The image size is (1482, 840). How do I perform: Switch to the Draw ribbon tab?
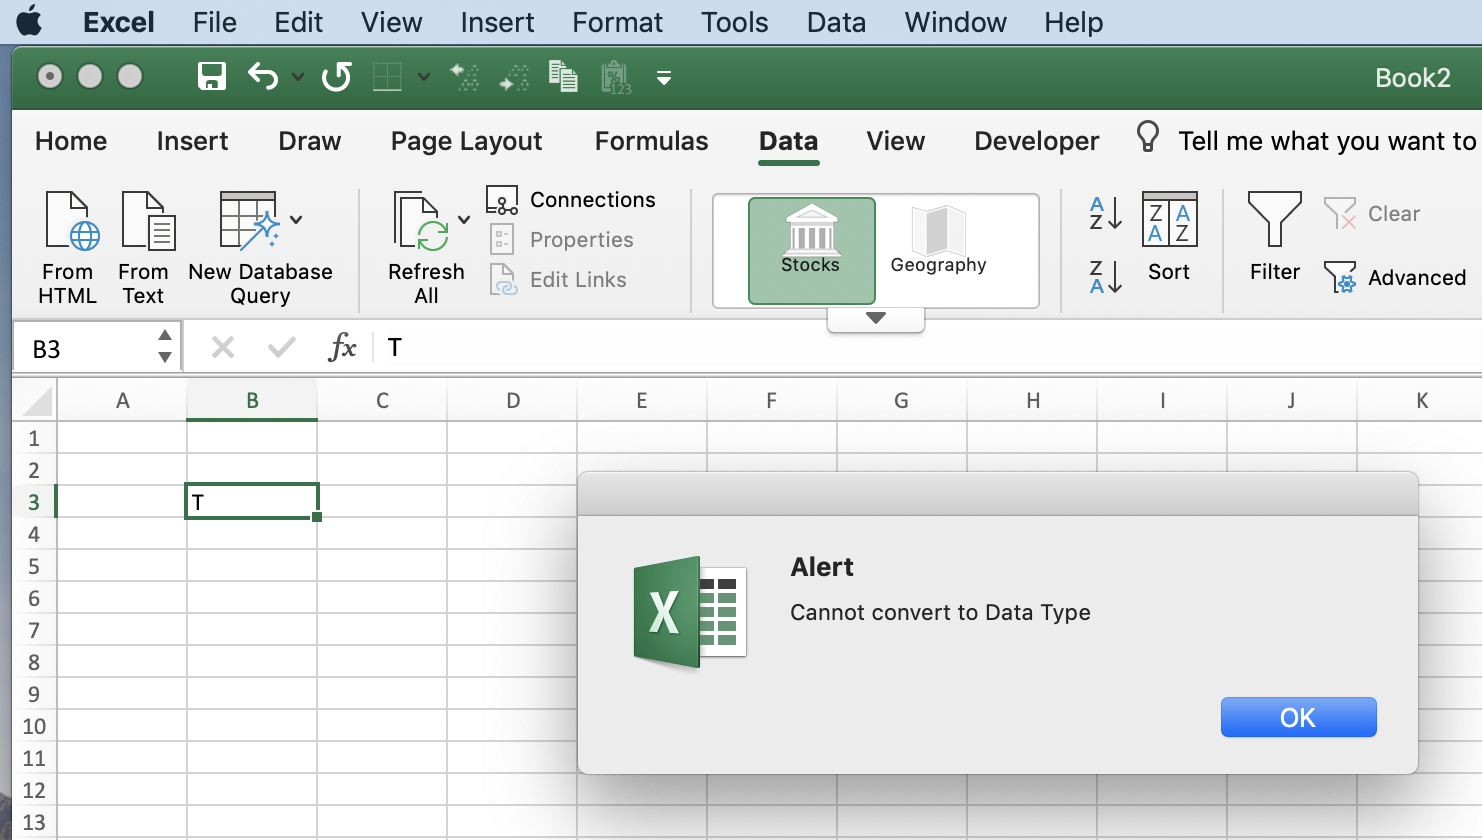[310, 141]
